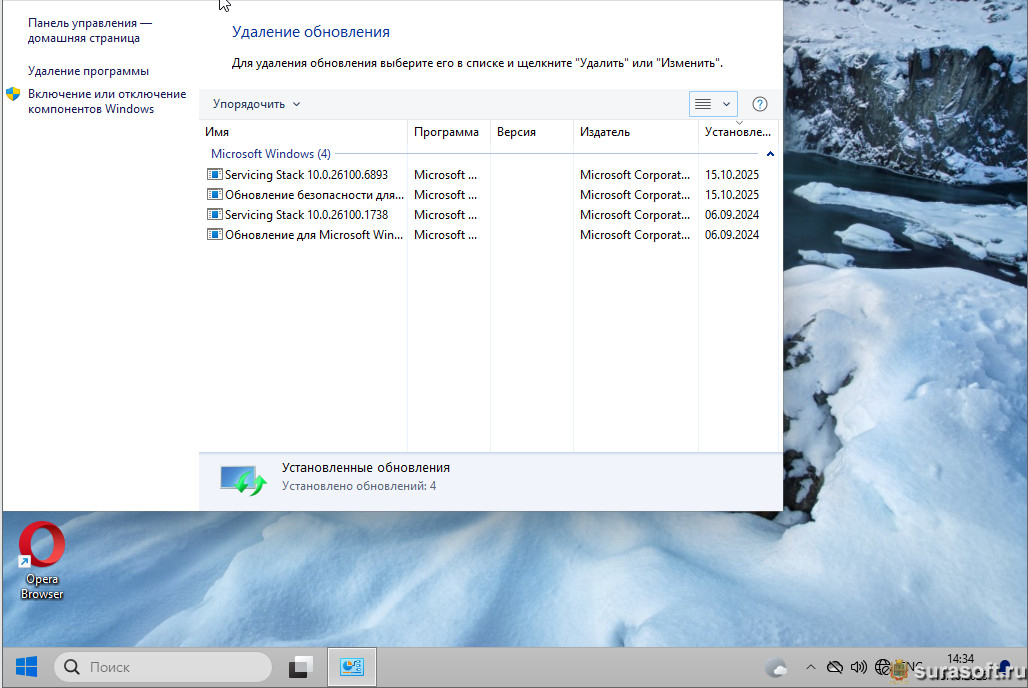Select Servicing Stack 10.0.26100.6893 update
1028x688 pixels.
pyautogui.click(x=305, y=175)
